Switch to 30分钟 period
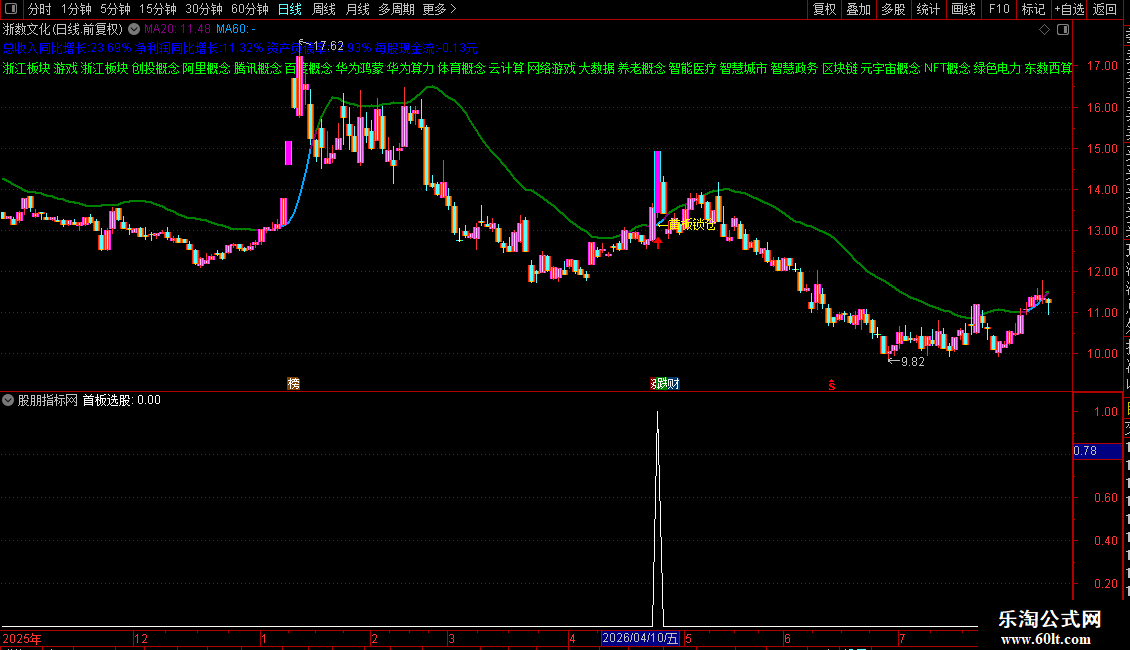Screen dimensions: 1130x650 pos(204,9)
